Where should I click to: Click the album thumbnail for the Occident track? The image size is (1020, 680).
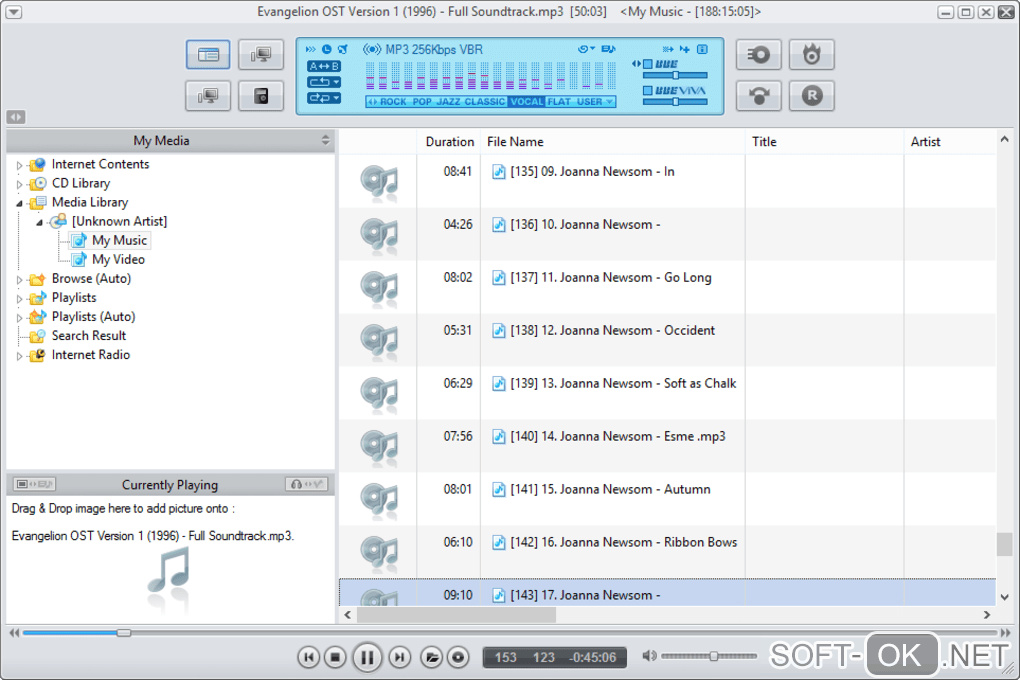tap(379, 340)
